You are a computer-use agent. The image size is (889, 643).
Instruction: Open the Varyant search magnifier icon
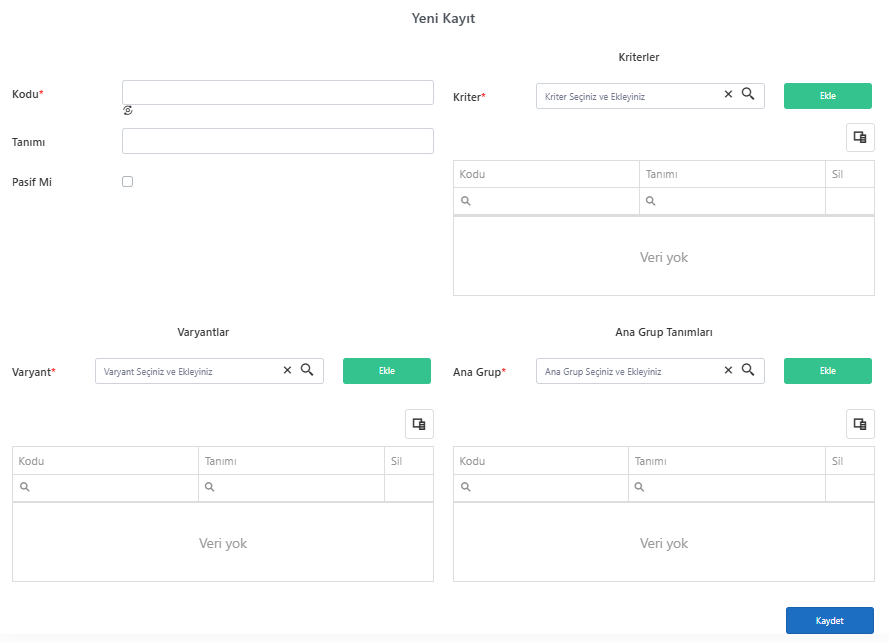click(x=307, y=370)
